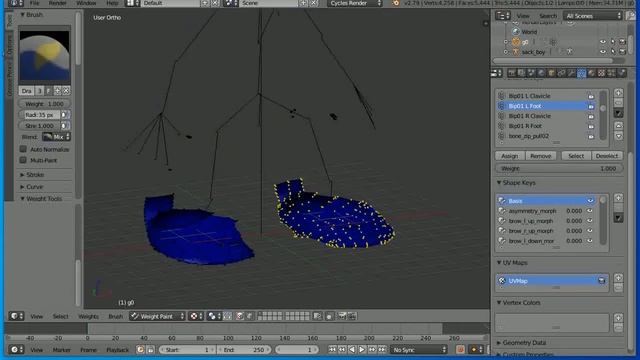Remove the active vertex group
Image resolution: width=640 pixels, height=360 pixels.
tap(618, 102)
